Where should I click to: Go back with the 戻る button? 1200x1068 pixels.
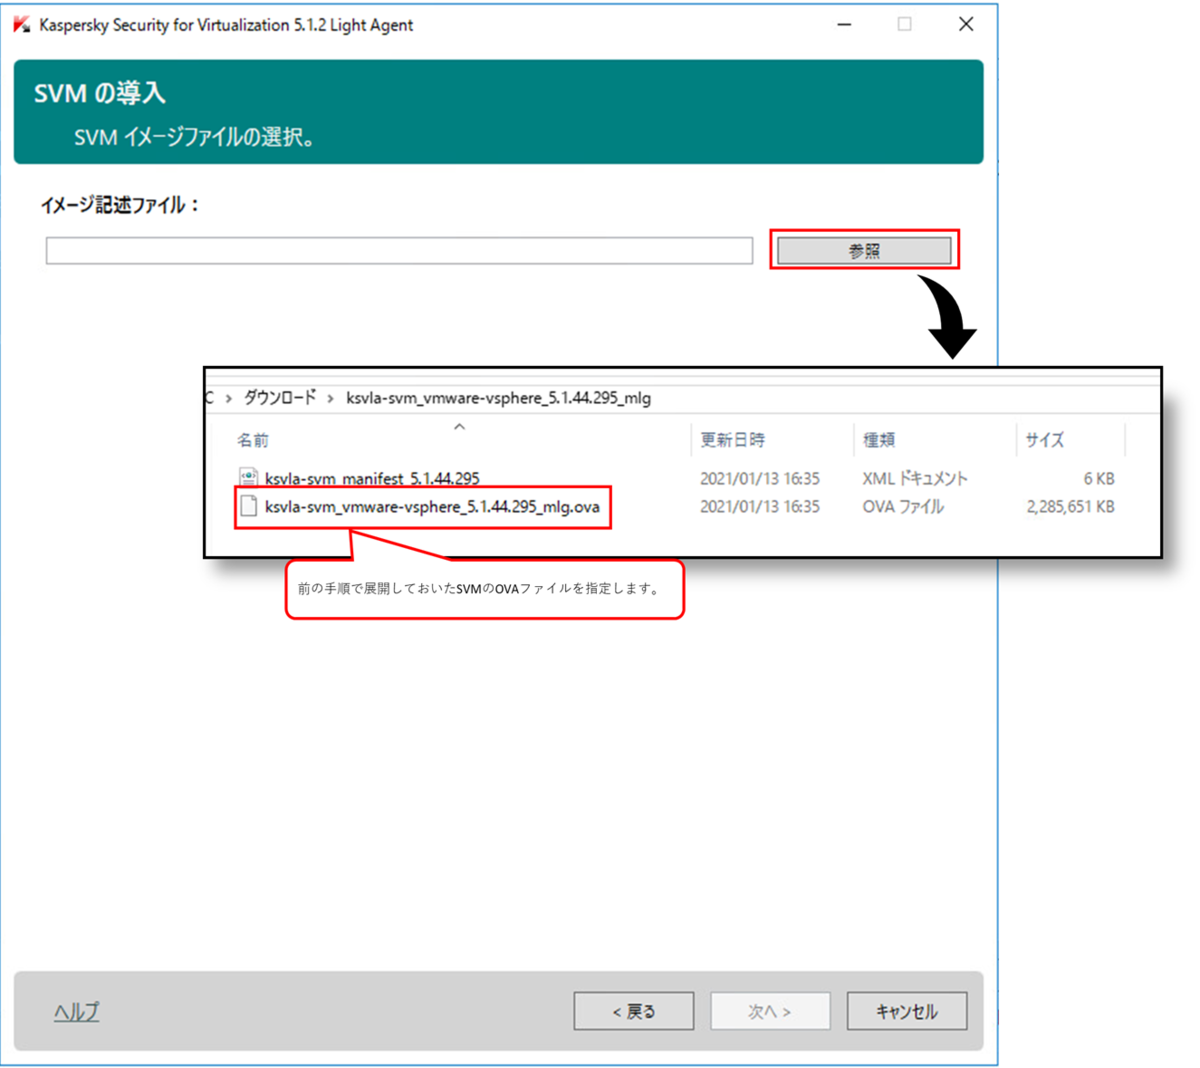(x=634, y=1011)
